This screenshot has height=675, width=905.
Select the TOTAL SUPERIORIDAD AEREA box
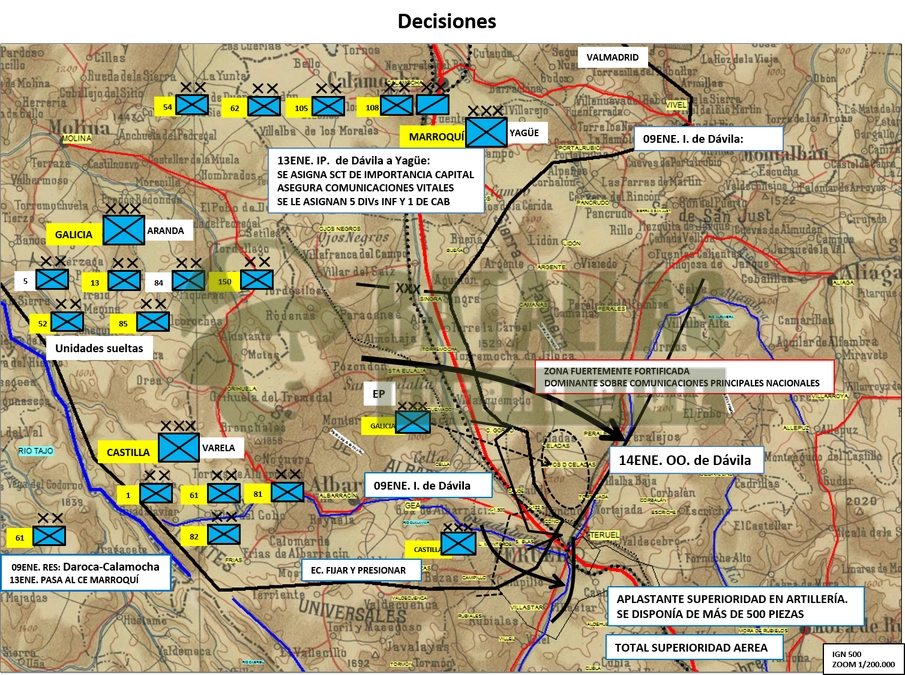(x=694, y=647)
